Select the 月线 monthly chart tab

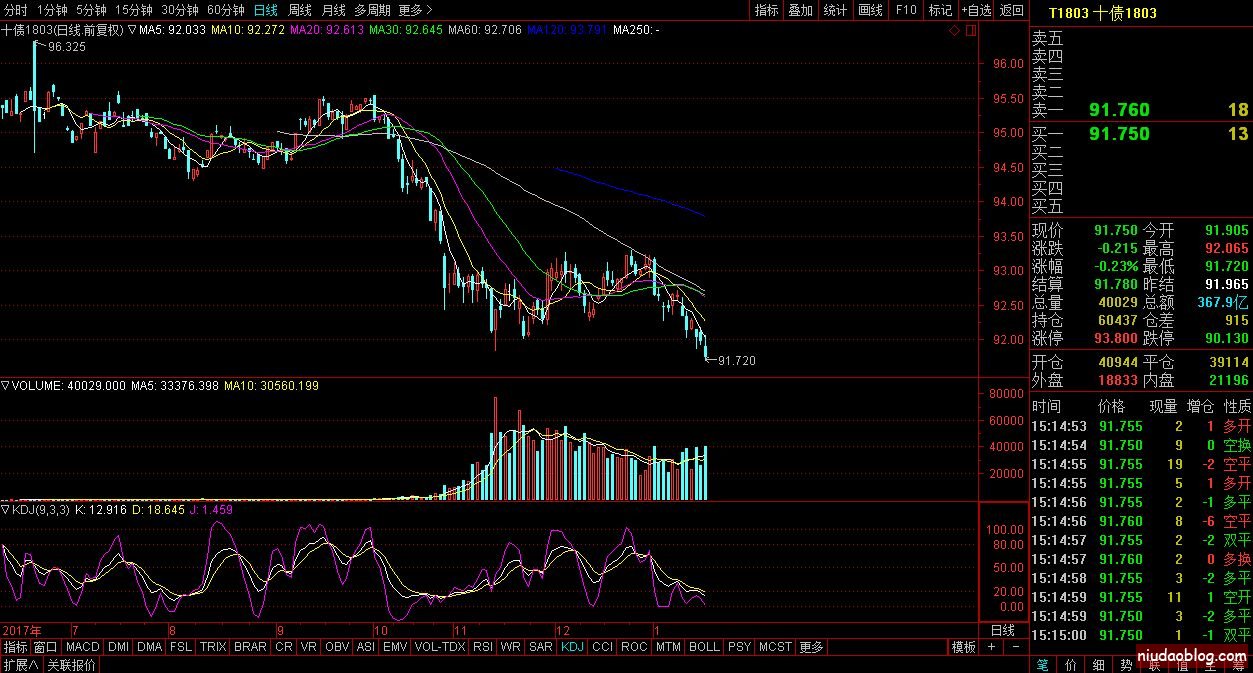333,10
